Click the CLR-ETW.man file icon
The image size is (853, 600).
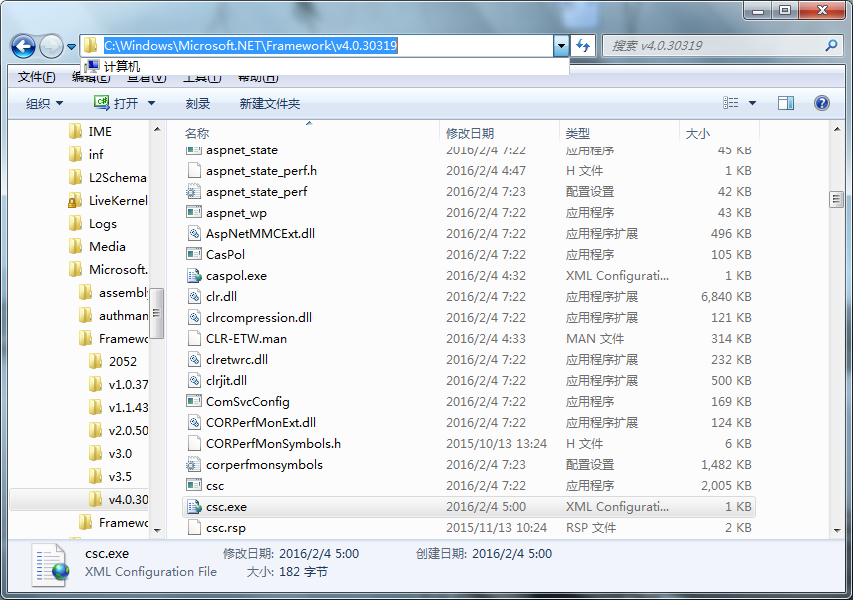[x=194, y=338]
